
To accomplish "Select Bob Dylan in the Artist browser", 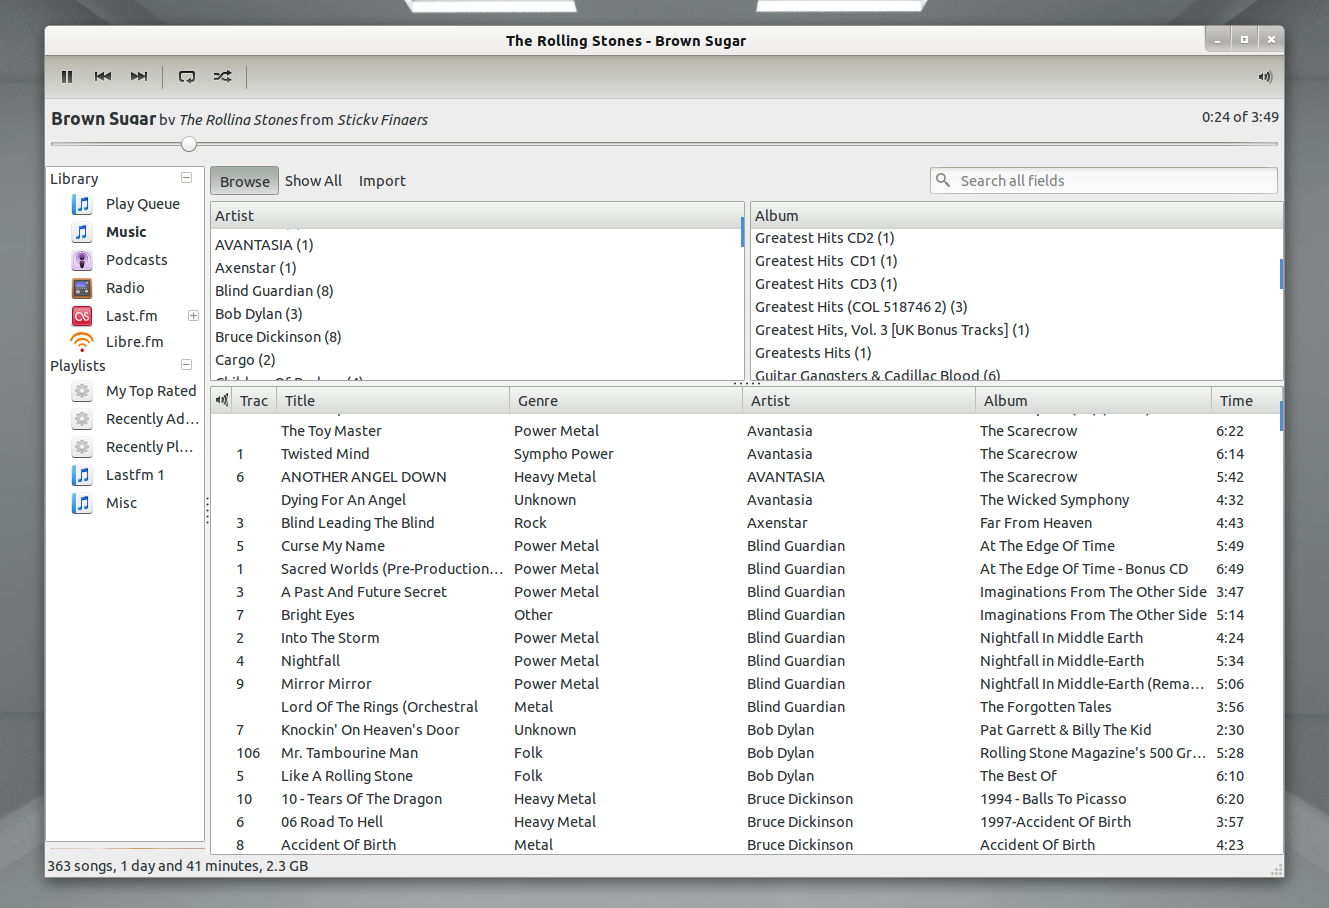I will [258, 314].
